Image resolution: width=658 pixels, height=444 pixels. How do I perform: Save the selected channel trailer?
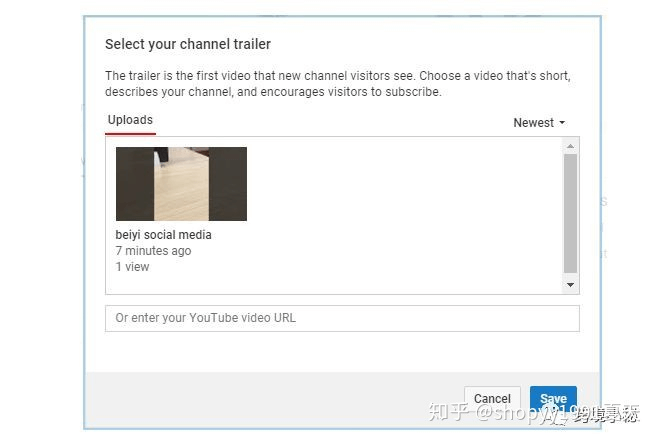pyautogui.click(x=553, y=398)
